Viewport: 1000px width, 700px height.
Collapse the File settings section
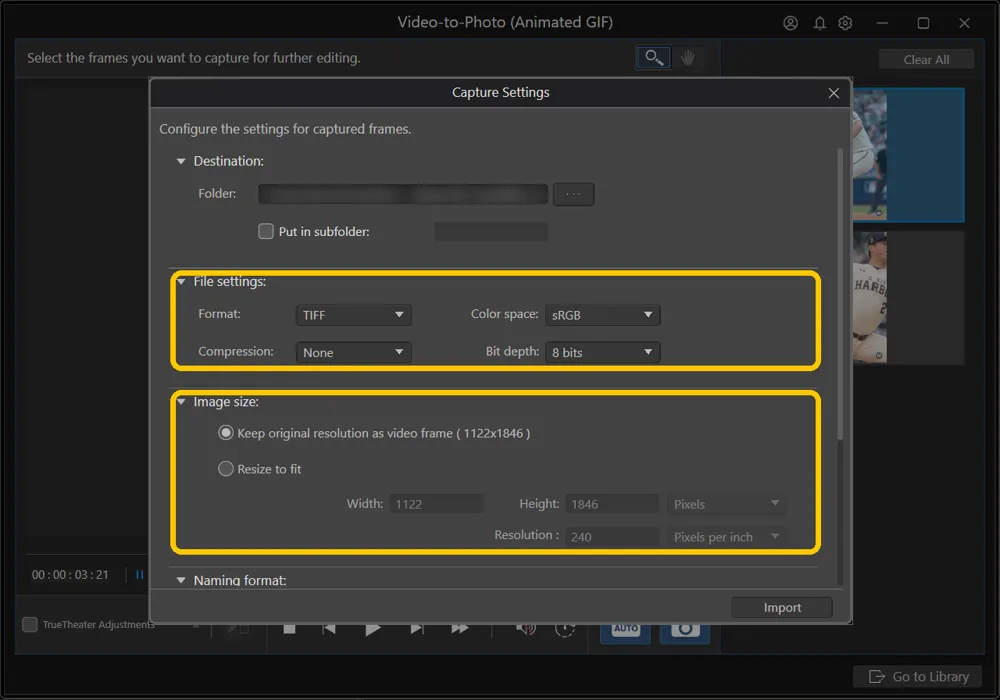tap(181, 281)
